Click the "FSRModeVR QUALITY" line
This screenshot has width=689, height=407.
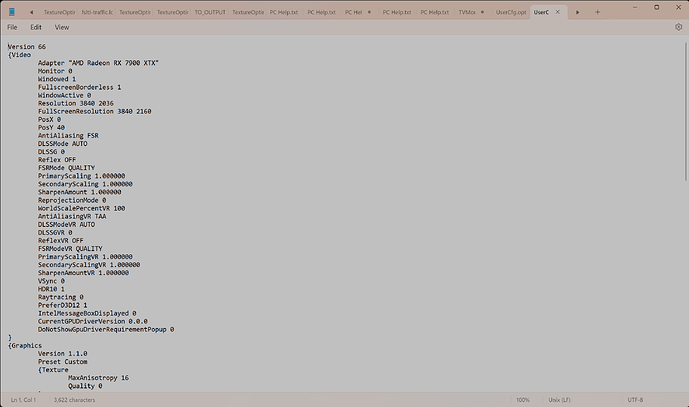(x=70, y=248)
